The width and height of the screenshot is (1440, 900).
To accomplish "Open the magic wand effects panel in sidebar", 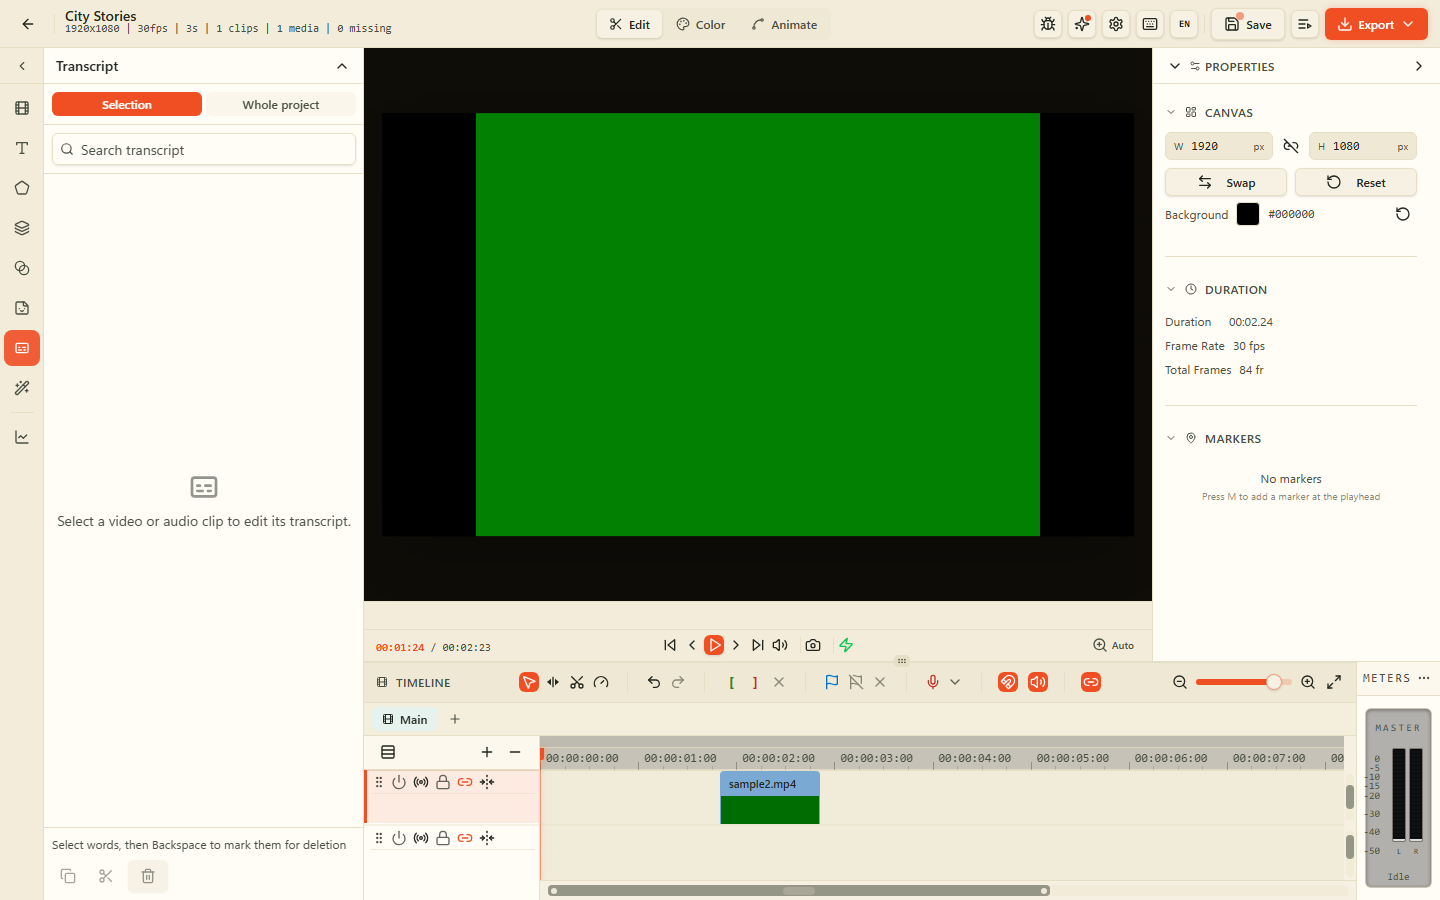I will coord(22,388).
